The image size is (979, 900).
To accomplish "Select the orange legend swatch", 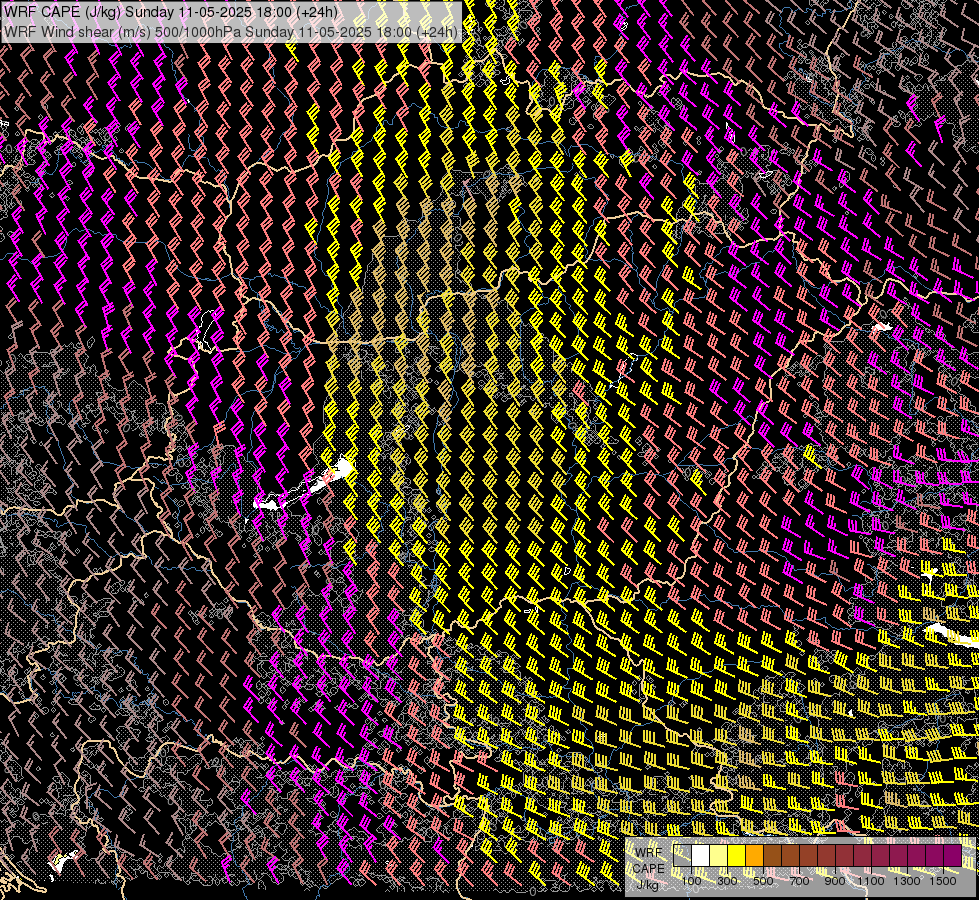I will [x=754, y=856].
